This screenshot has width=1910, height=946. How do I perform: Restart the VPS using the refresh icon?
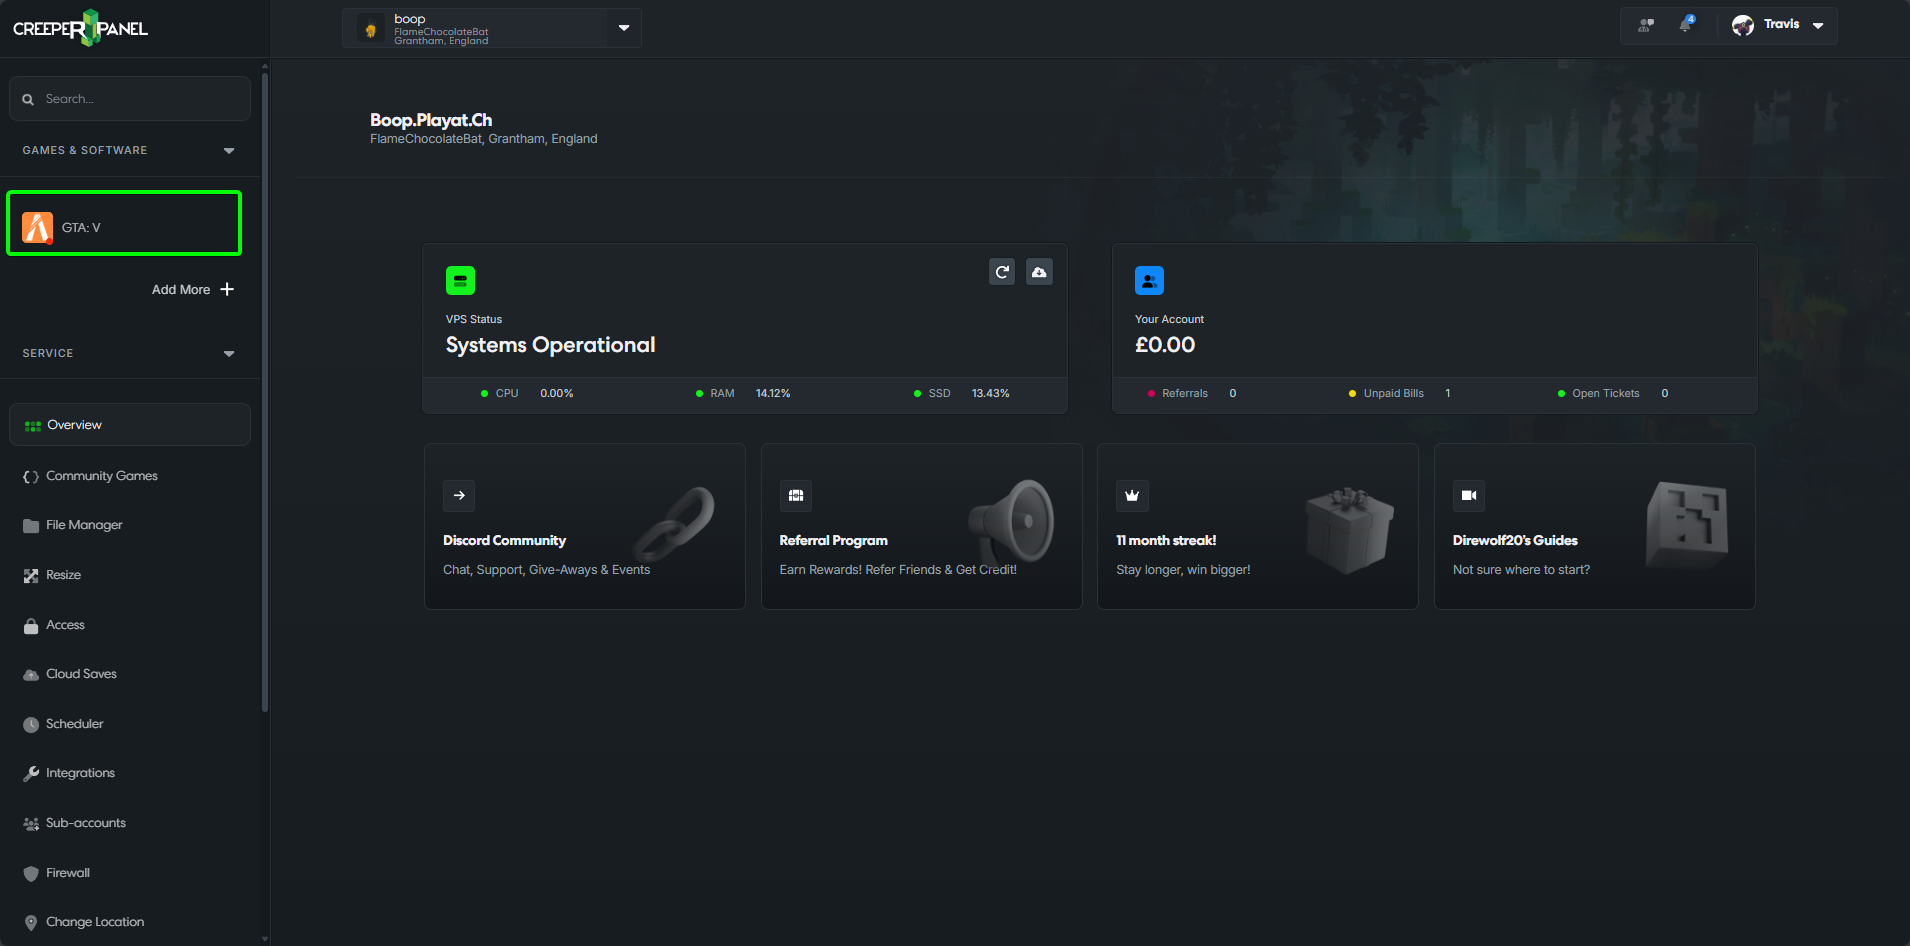pyautogui.click(x=1002, y=271)
